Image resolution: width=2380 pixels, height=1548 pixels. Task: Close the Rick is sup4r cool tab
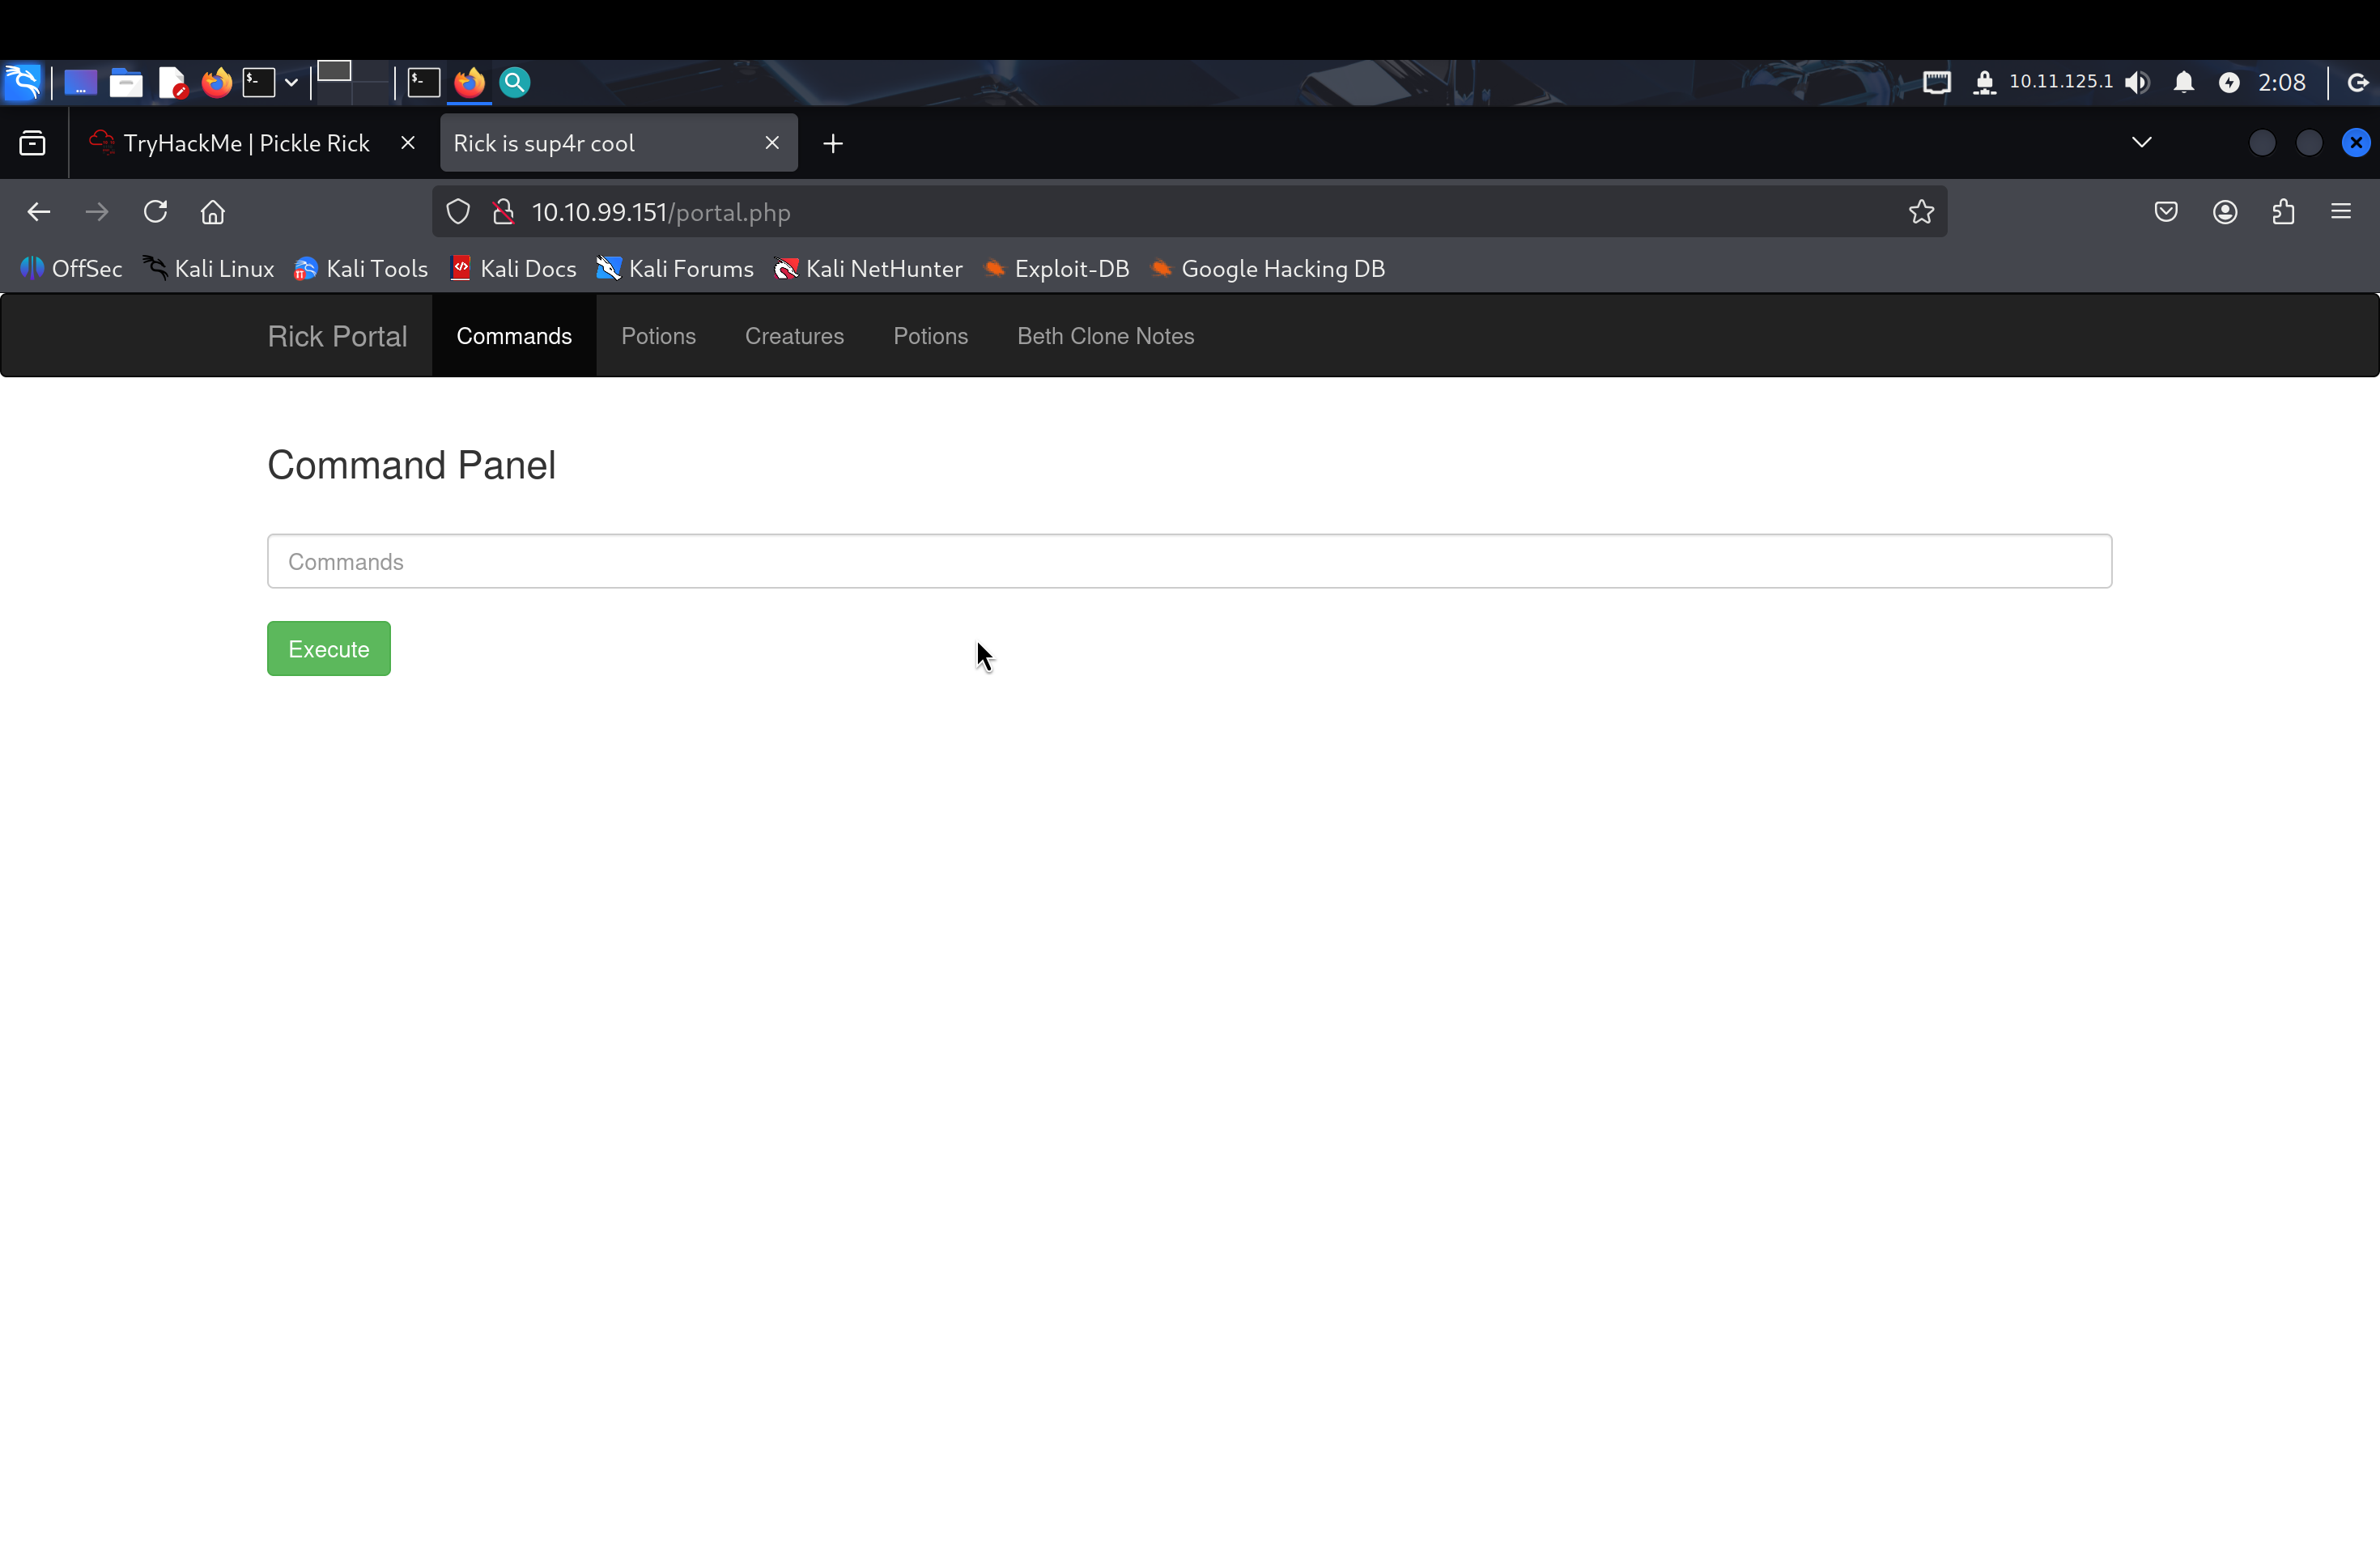[772, 143]
